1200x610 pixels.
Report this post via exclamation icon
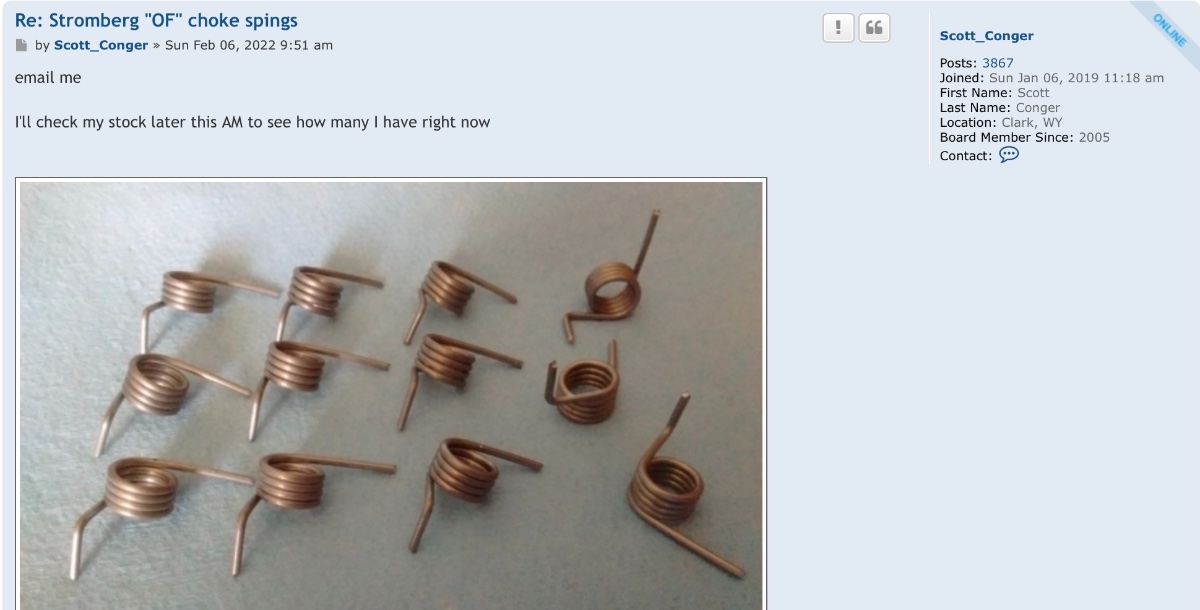pyautogui.click(x=838, y=28)
